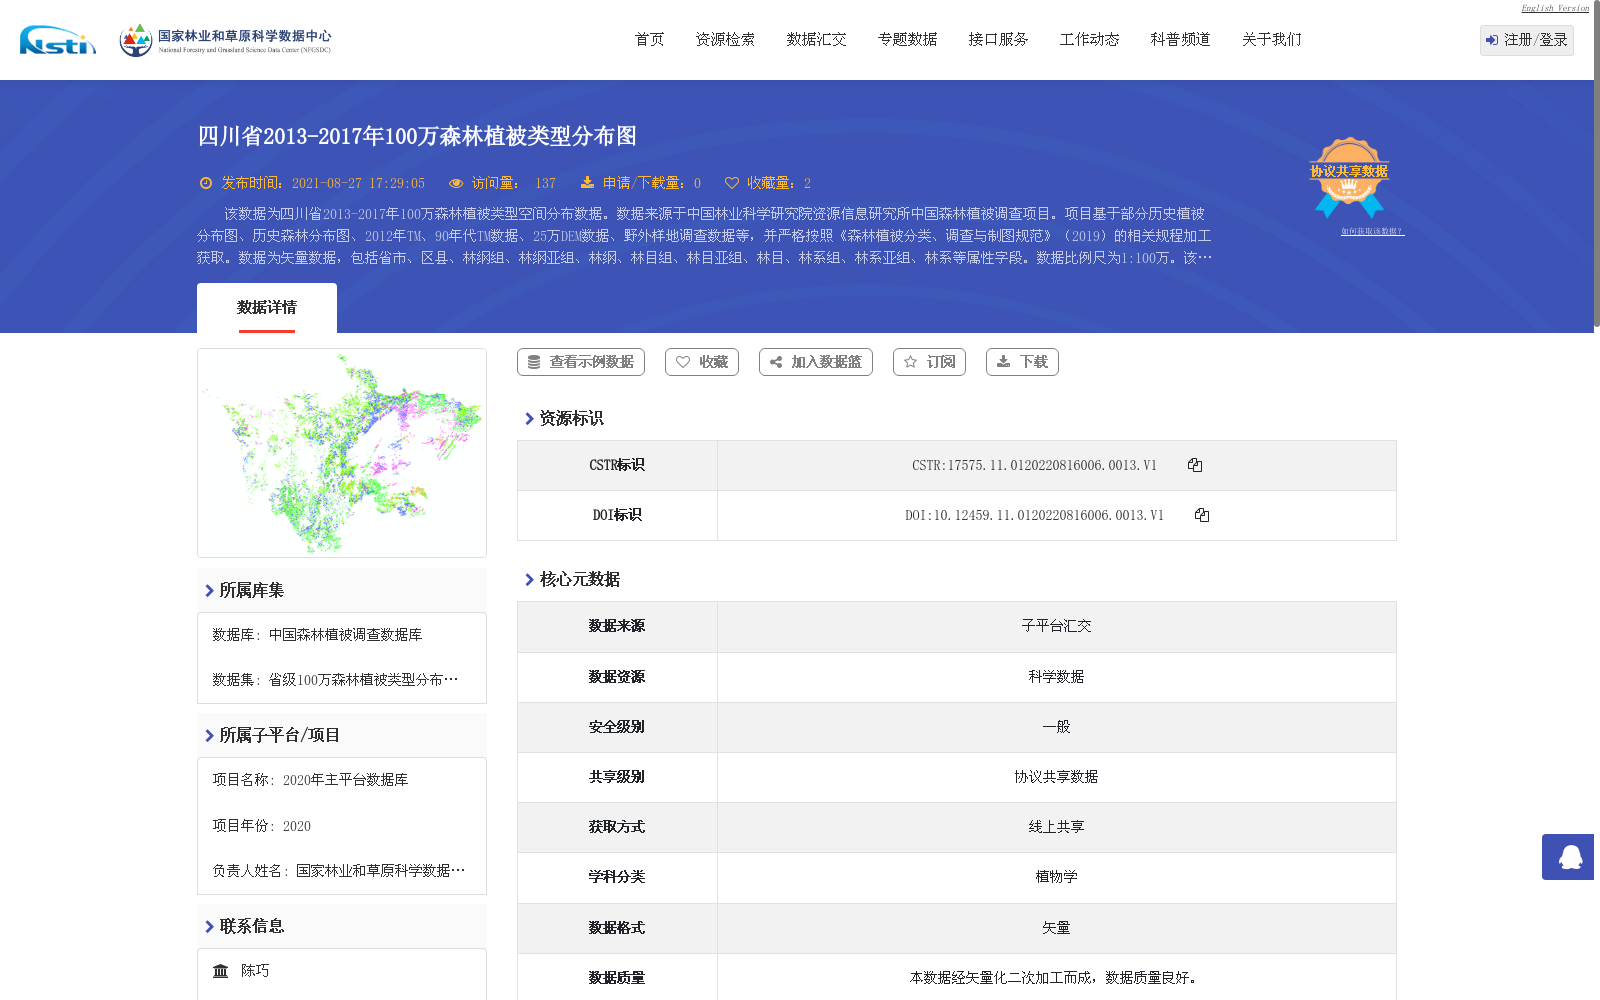Click the 数据资源 value 科学数据
The image size is (1600, 1000).
(1056, 677)
